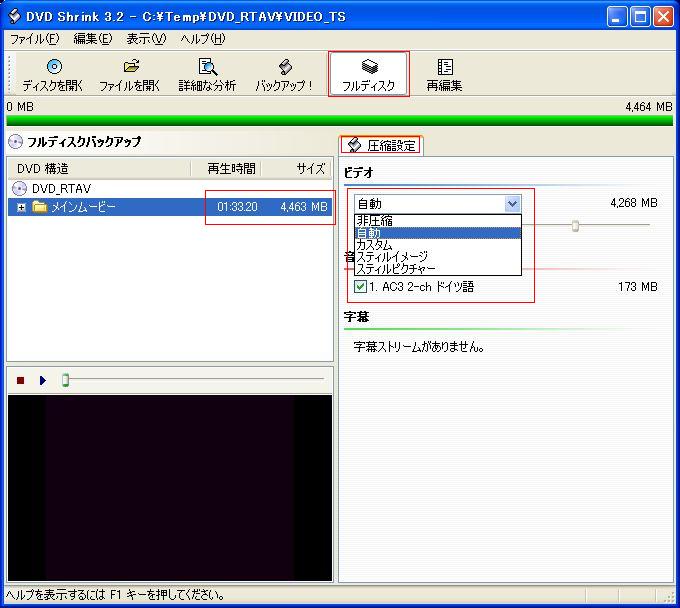Click the ファイルを開く (Open Files) icon
The width and height of the screenshot is (680, 608).
[x=130, y=67]
